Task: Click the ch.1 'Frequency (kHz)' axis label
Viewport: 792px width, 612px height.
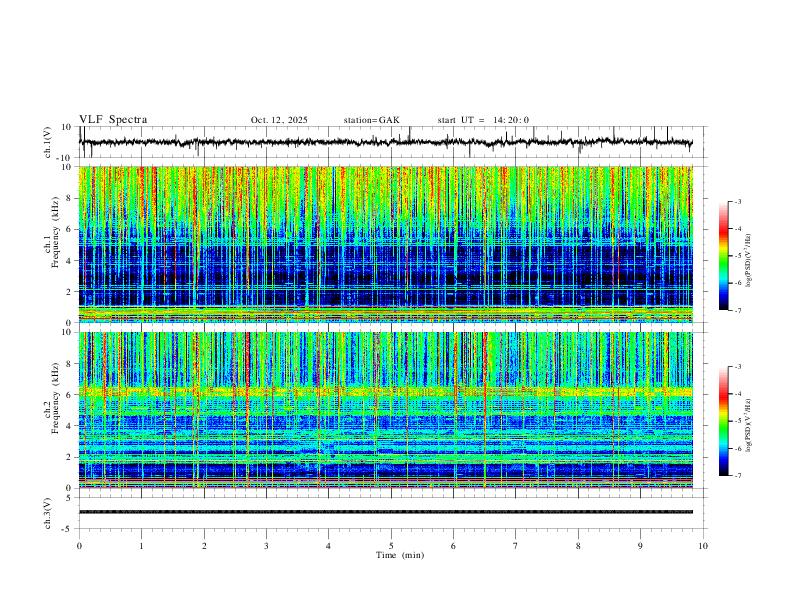Action: (55, 233)
